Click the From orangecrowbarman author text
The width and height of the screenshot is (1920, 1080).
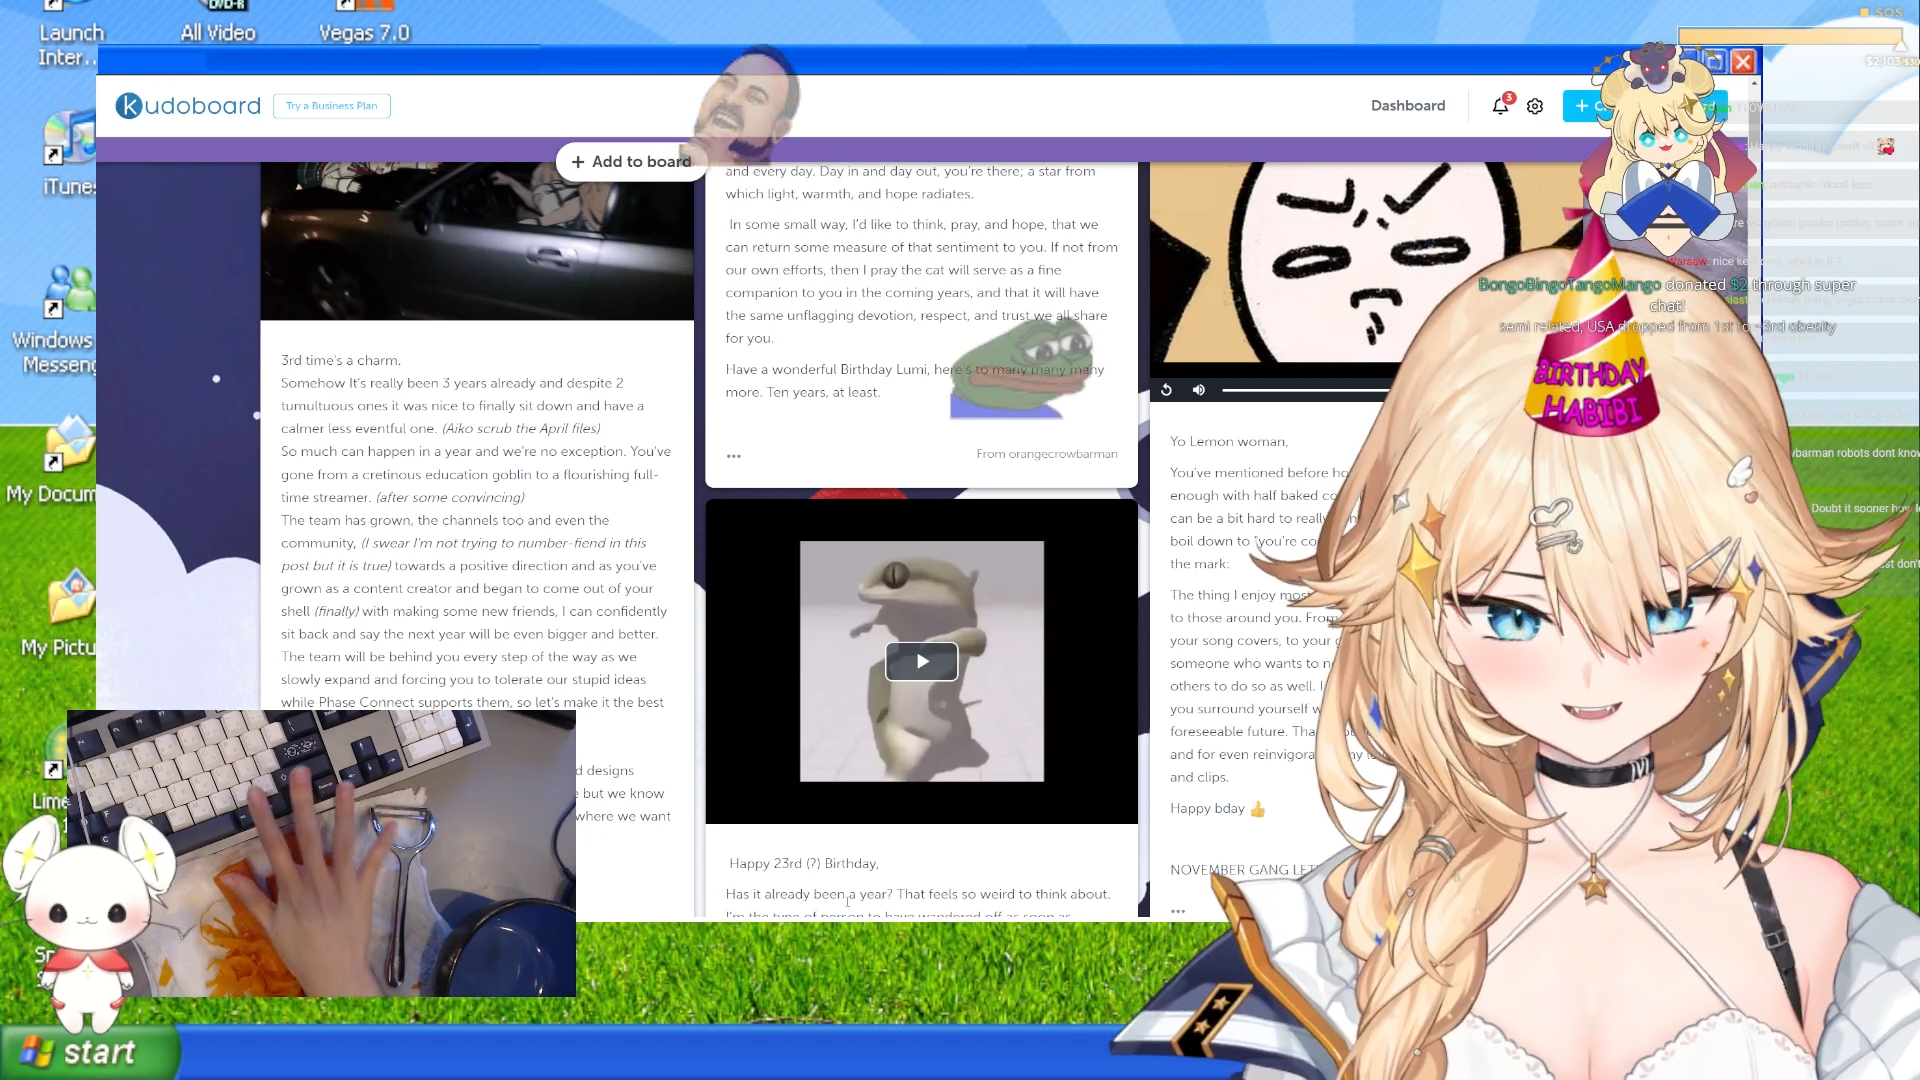pos(1047,454)
